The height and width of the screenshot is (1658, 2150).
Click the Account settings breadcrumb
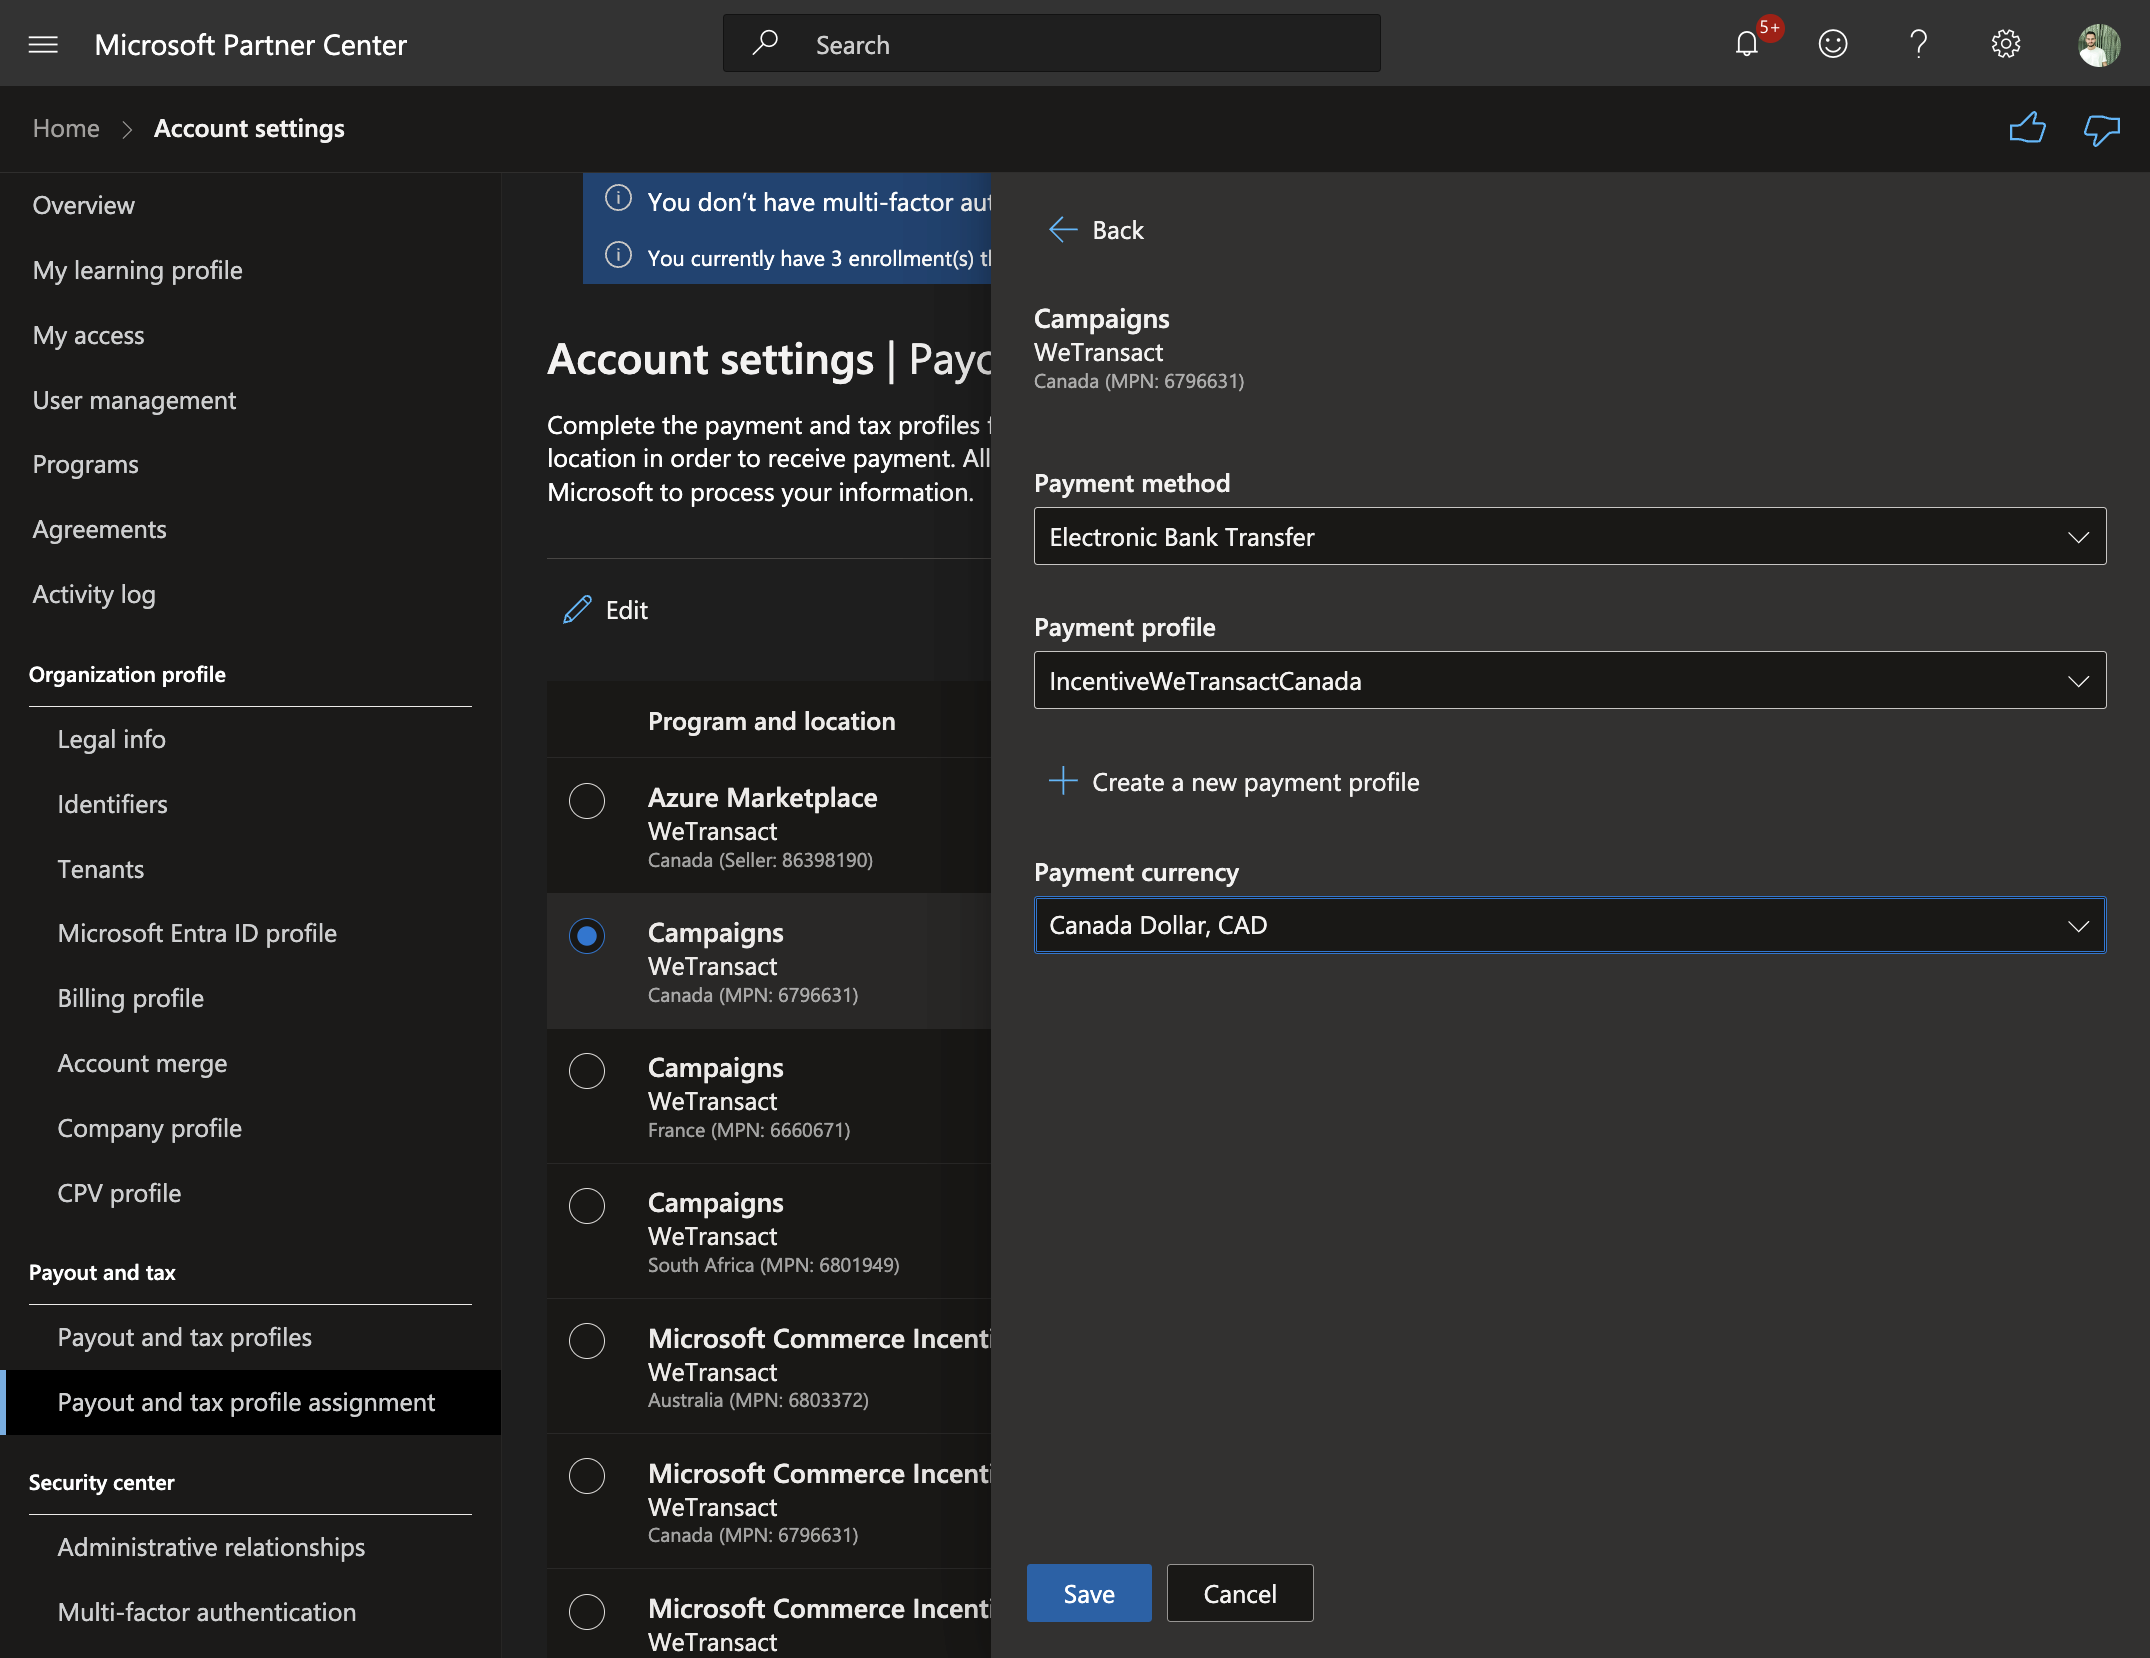tap(249, 128)
